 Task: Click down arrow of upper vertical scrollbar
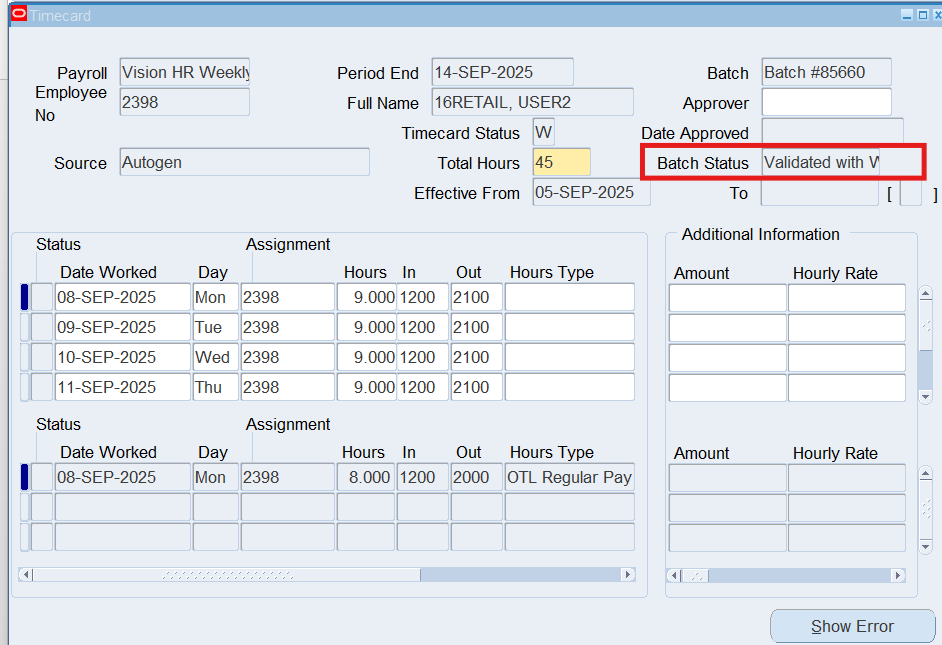click(x=925, y=397)
